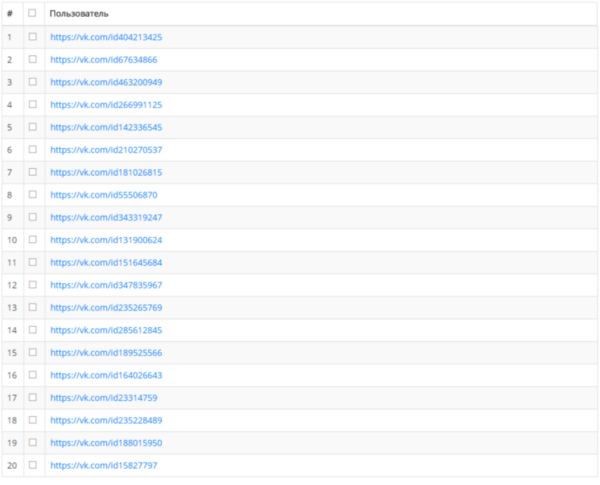The image size is (600, 485).
Task: Open link https://vk.com/id188015950
Action: pyautogui.click(x=106, y=443)
